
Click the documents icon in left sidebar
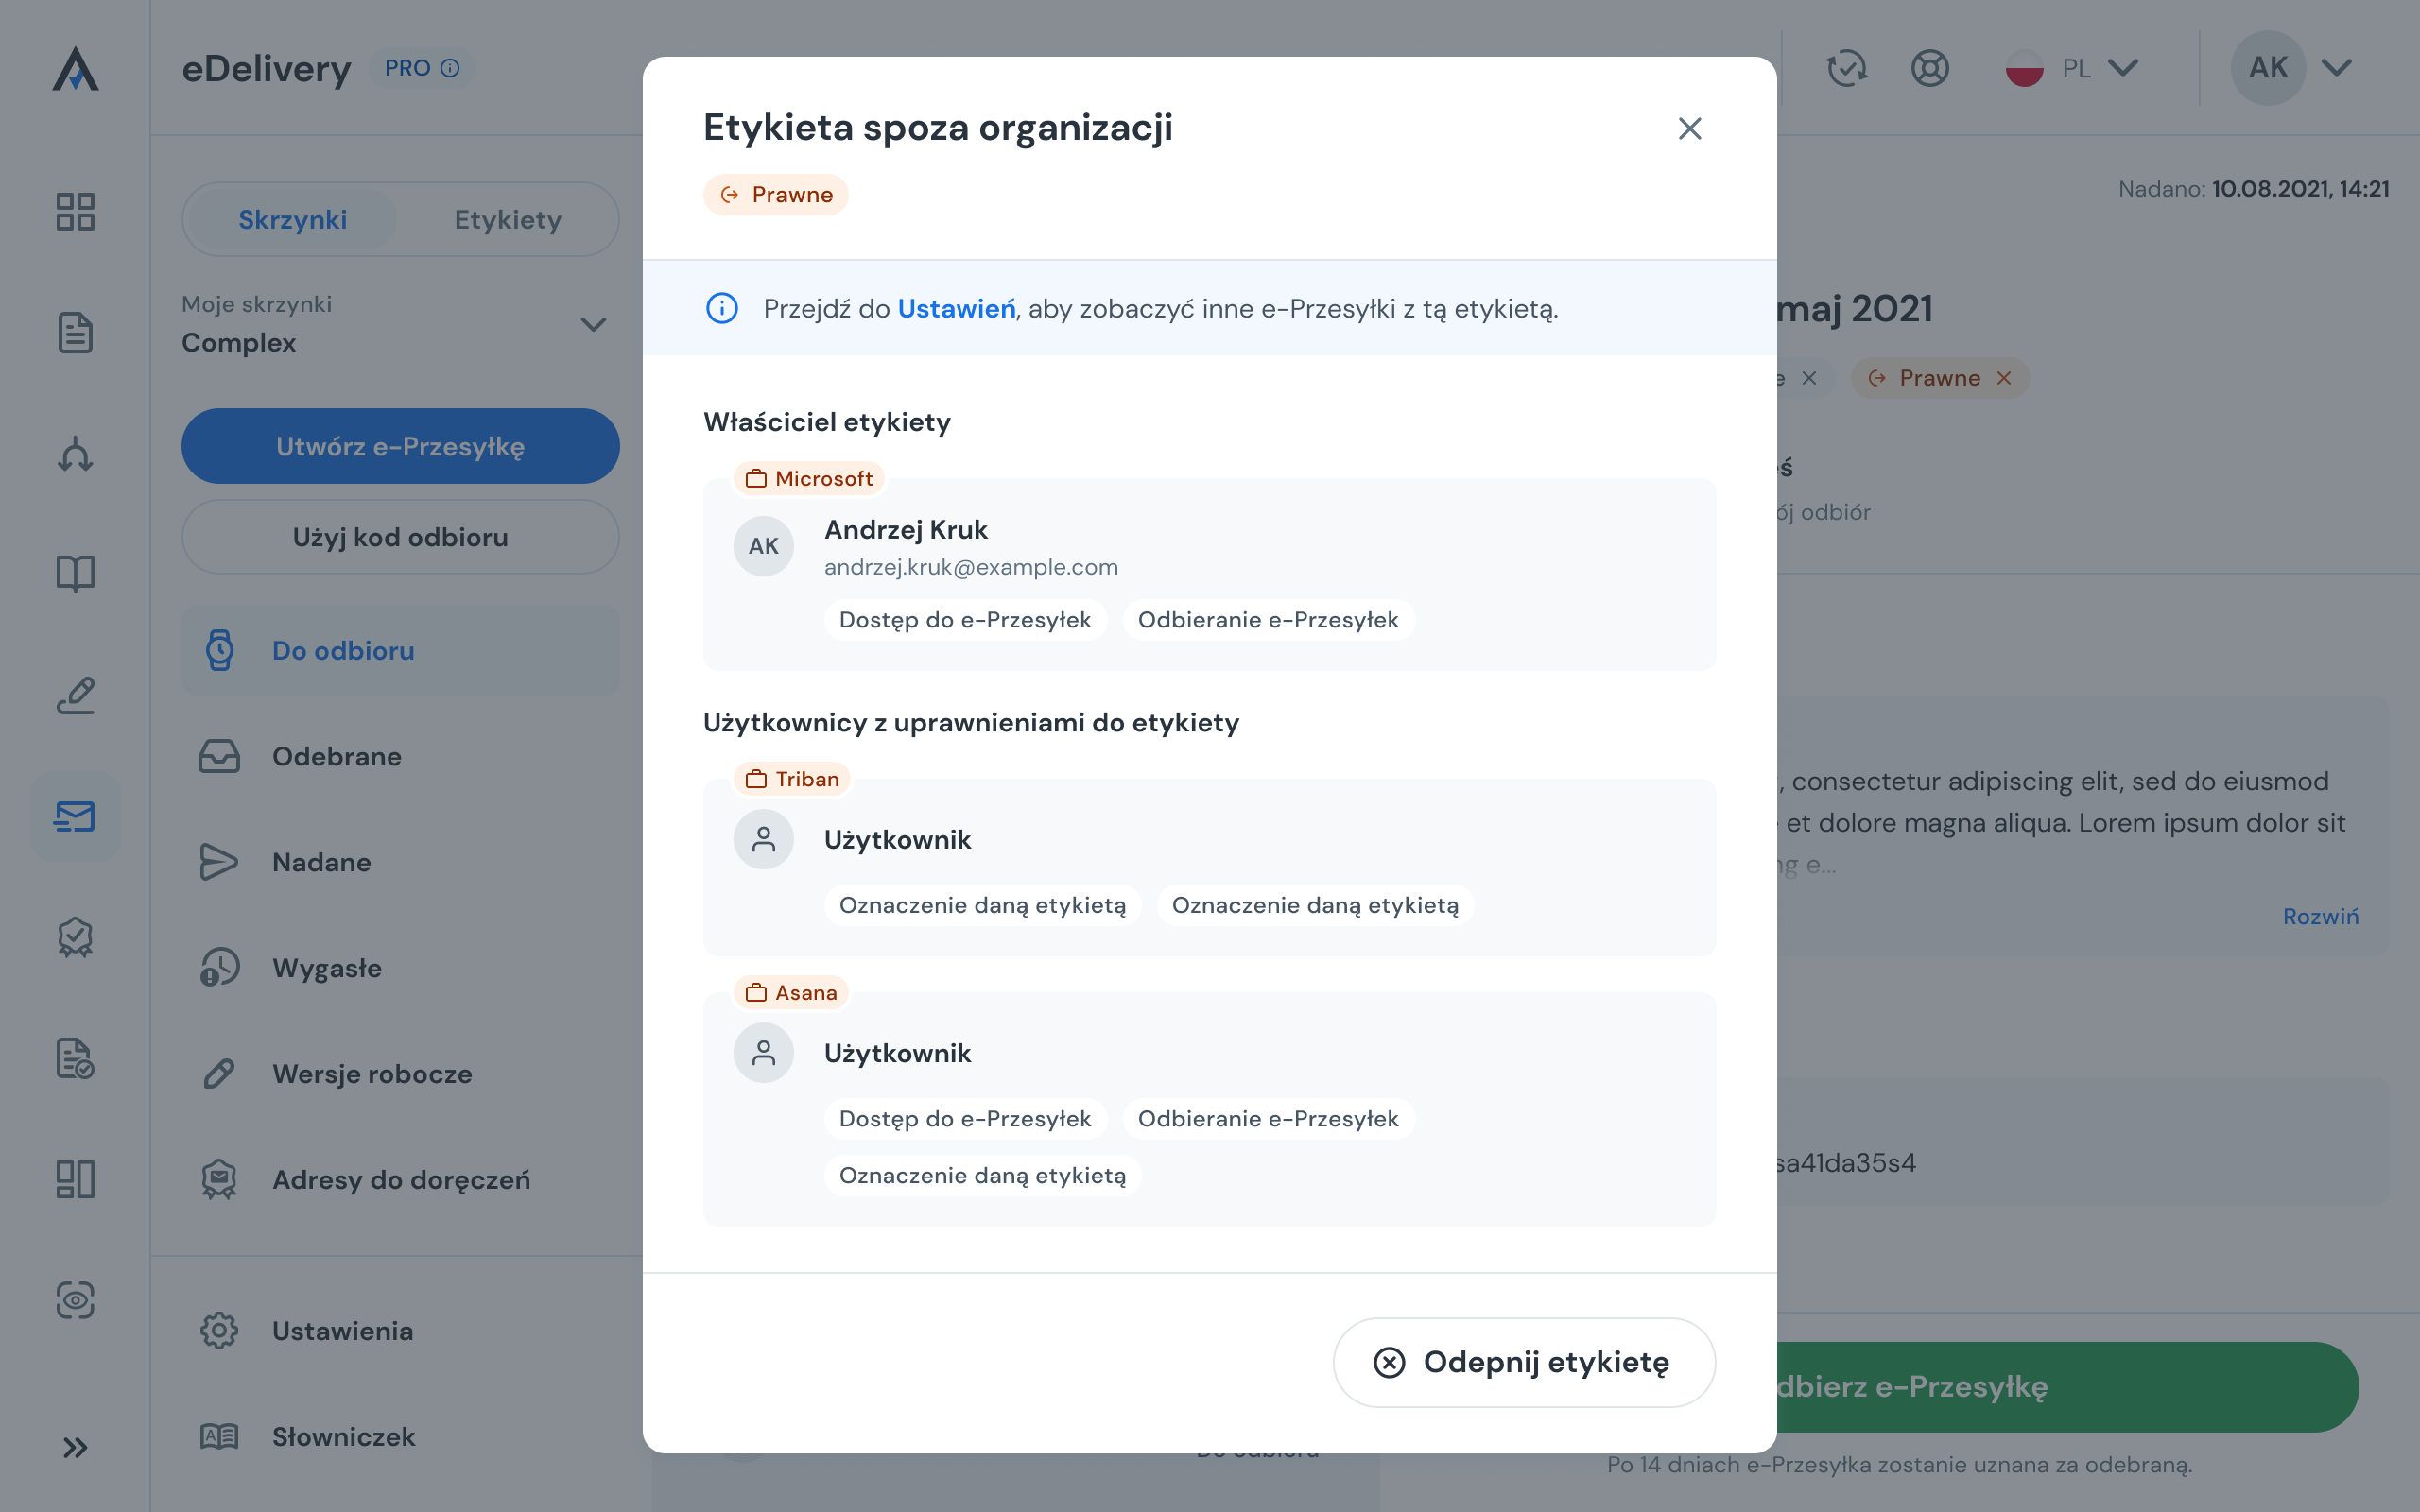tap(75, 333)
